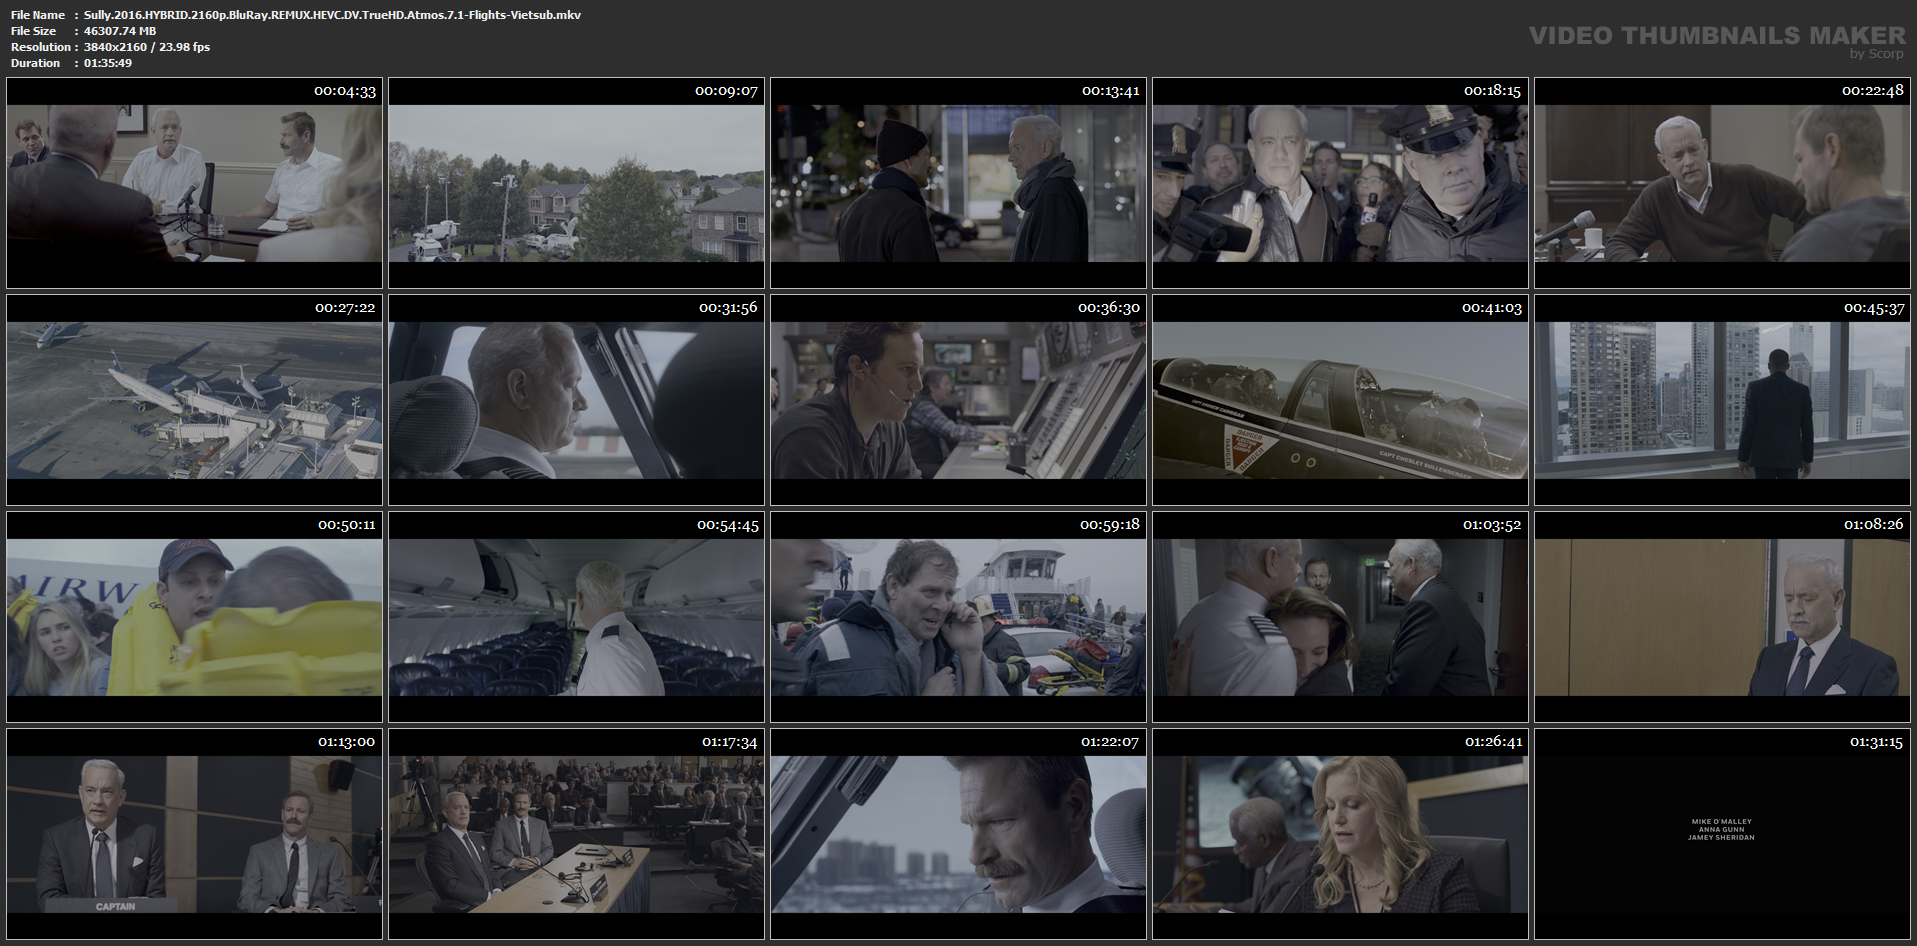Screen dimensions: 1917x946
Task: Select the thumbnail at 00:04:33
Action: [194, 183]
